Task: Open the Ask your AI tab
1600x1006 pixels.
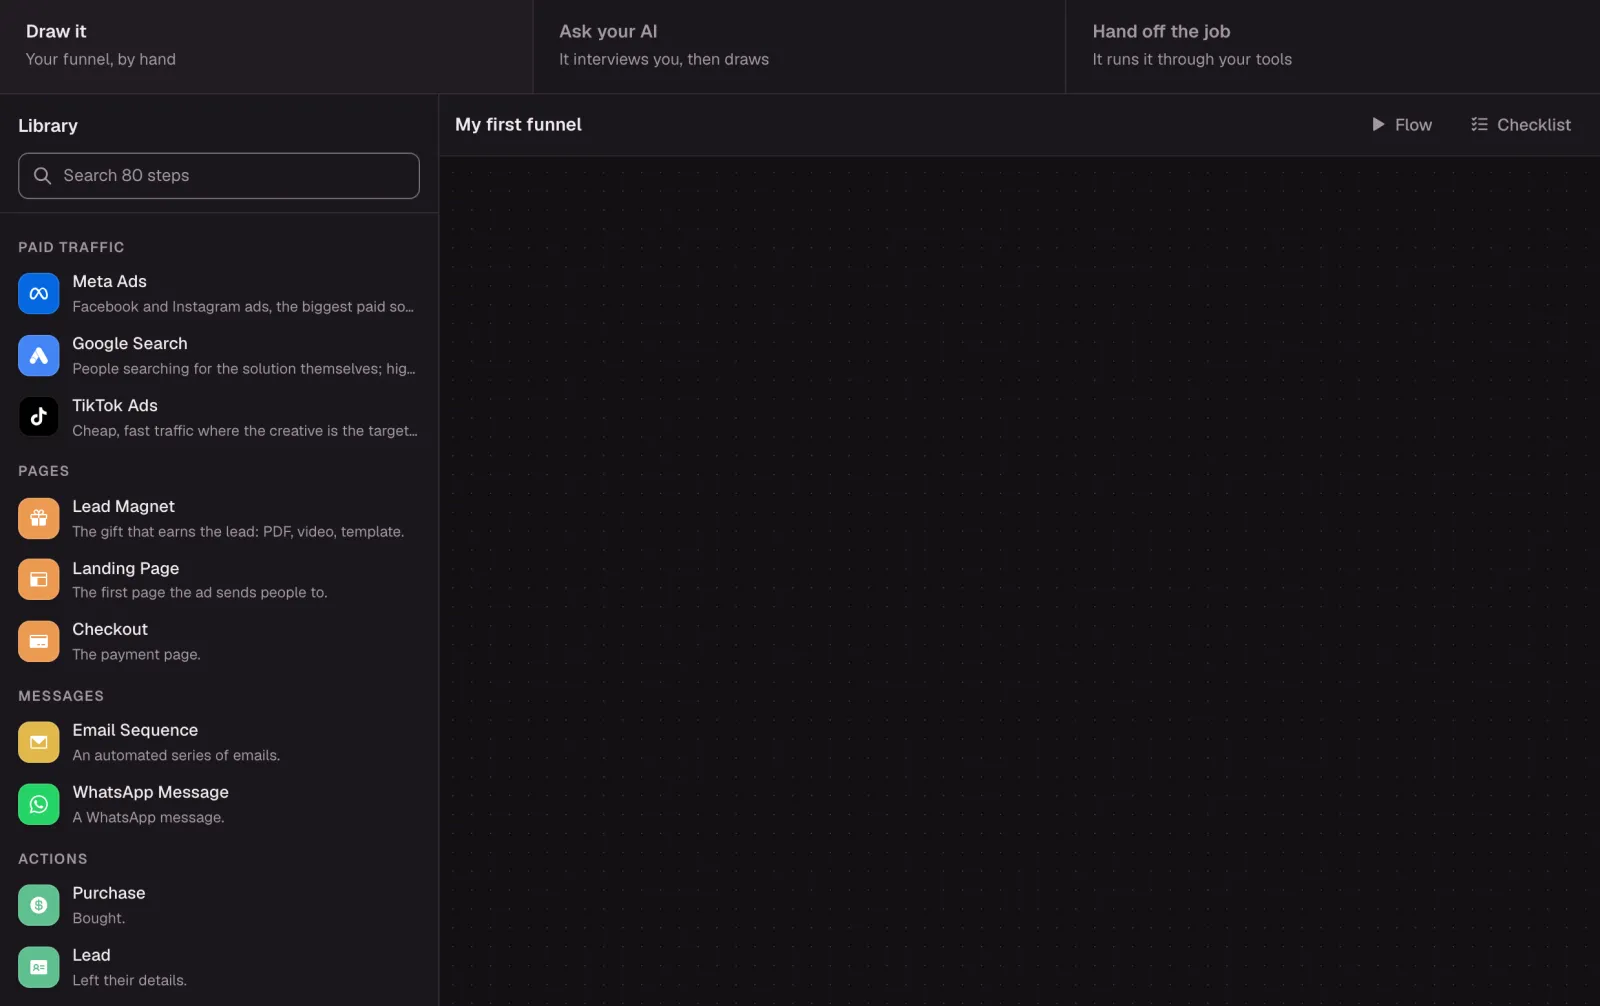Action: (x=799, y=46)
